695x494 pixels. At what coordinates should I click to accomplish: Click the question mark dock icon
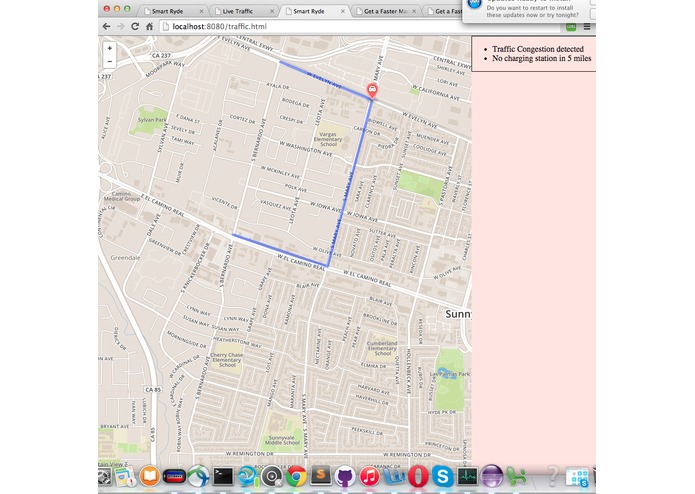(552, 476)
